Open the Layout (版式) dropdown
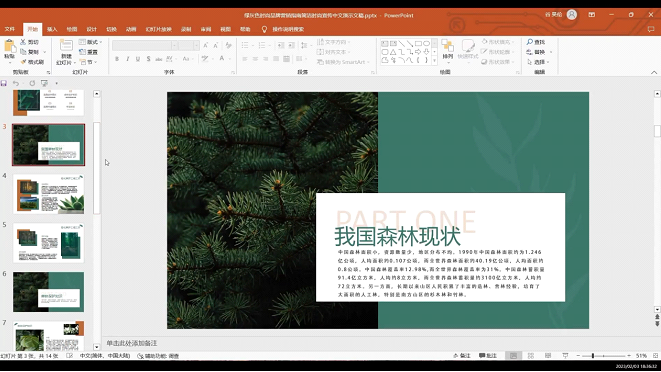 [x=90, y=42]
